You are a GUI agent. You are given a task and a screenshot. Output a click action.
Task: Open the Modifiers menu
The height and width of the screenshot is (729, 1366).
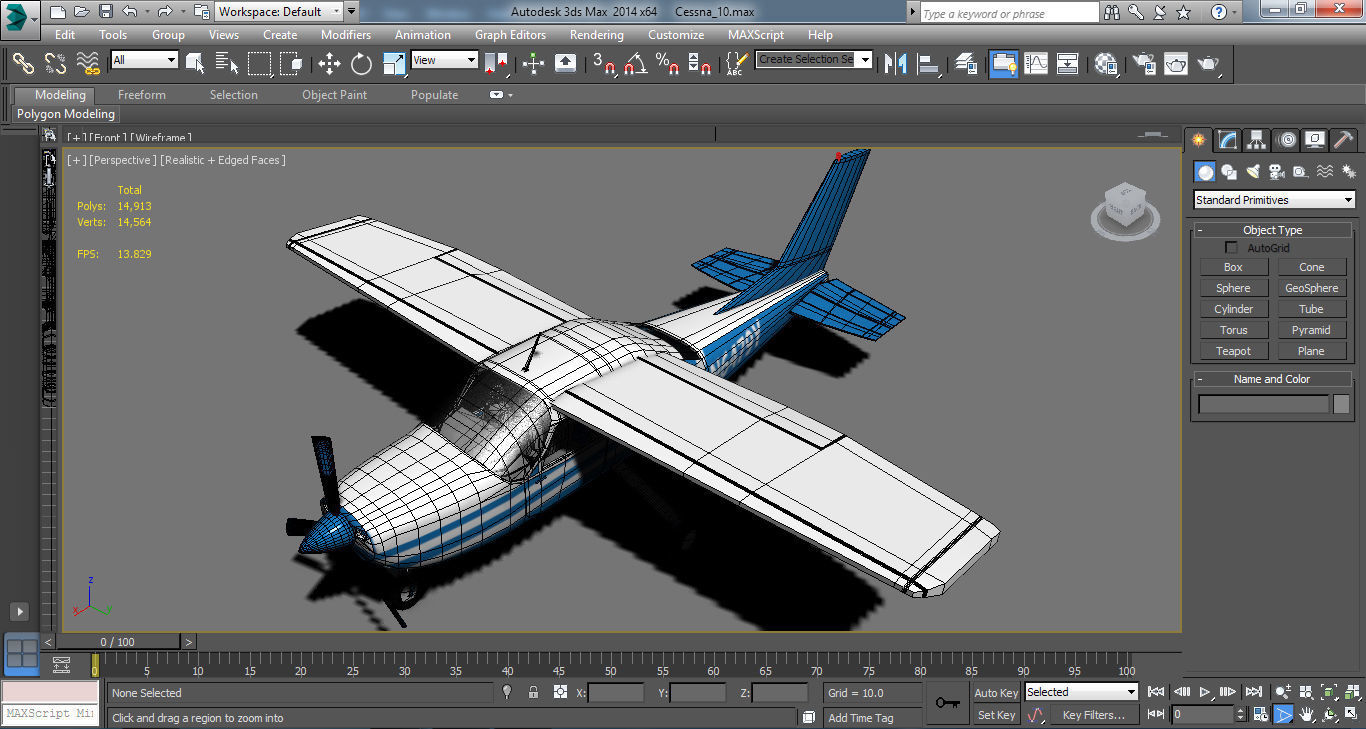(346, 34)
